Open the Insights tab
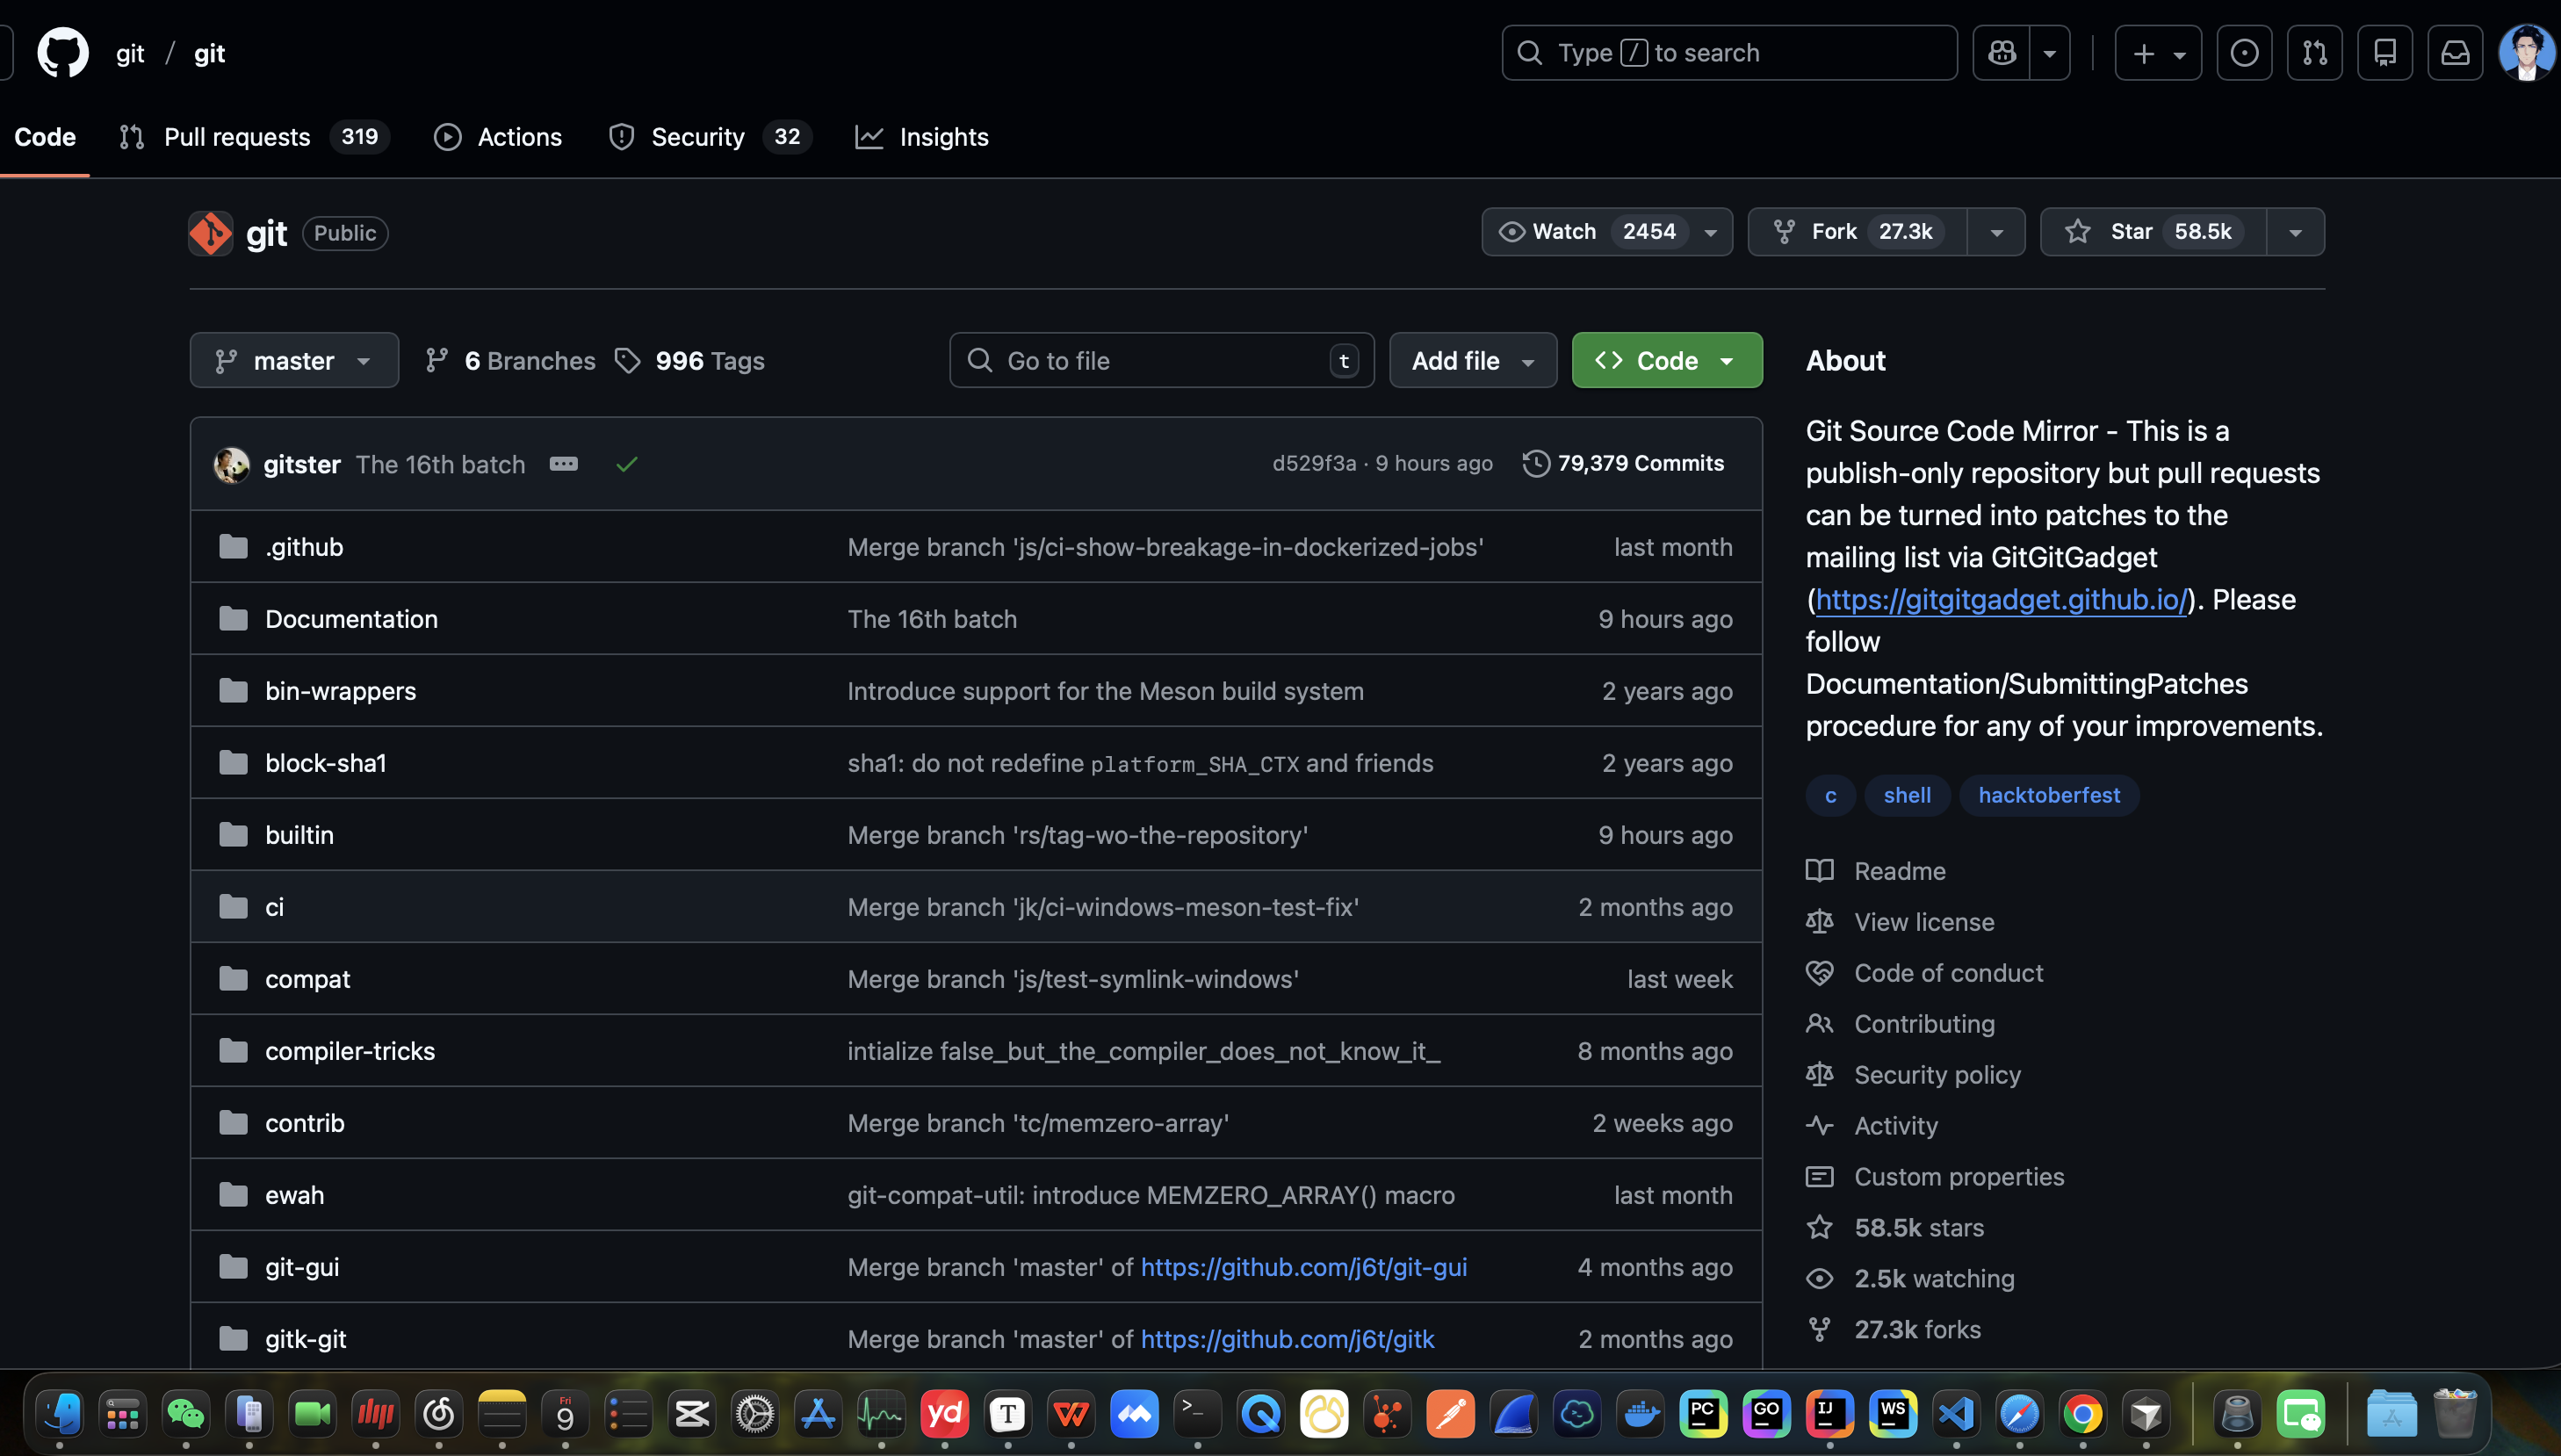Viewport: 2561px width, 1456px height. click(x=943, y=137)
